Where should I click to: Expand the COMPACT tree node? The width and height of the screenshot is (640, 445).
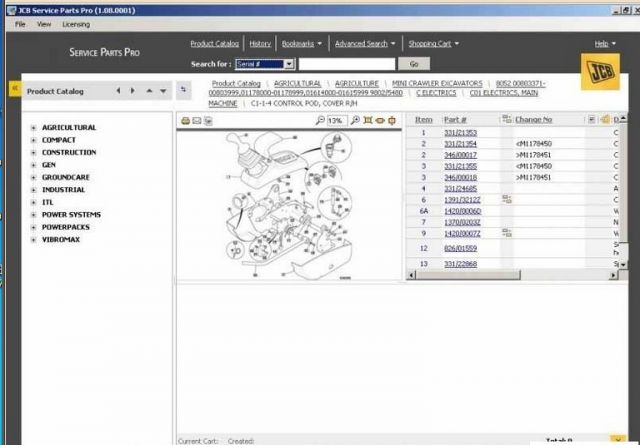(x=33, y=140)
